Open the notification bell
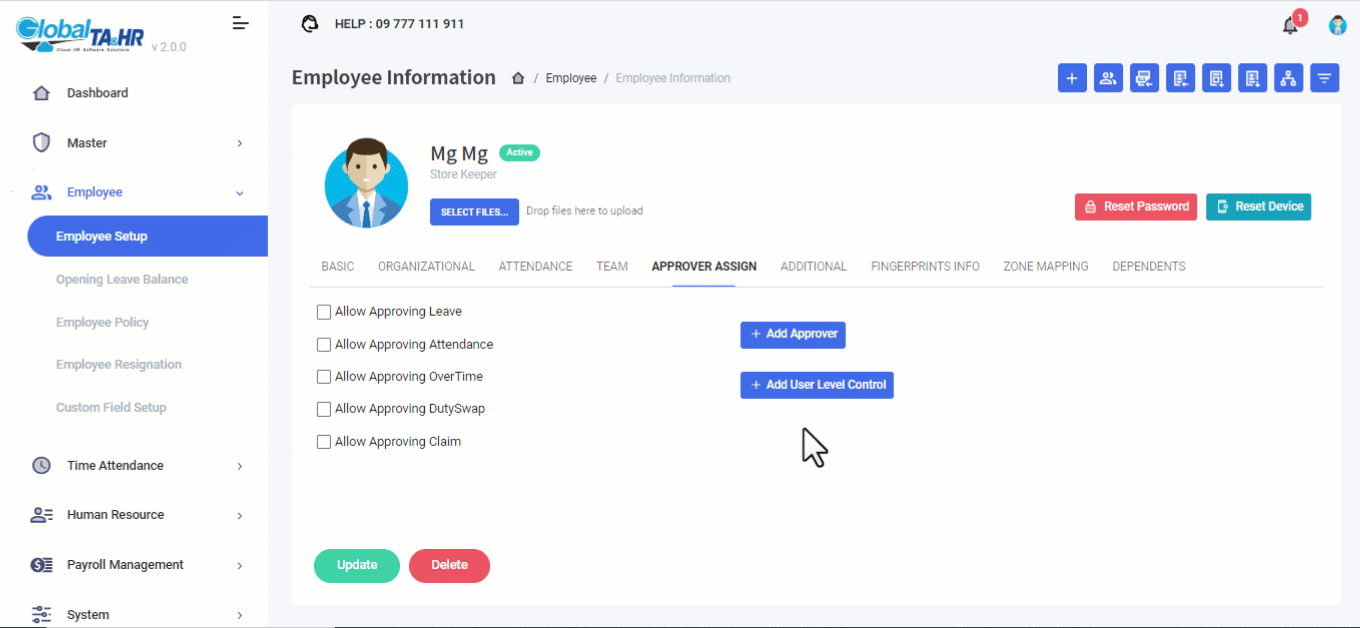This screenshot has width=1360, height=628. (1291, 26)
